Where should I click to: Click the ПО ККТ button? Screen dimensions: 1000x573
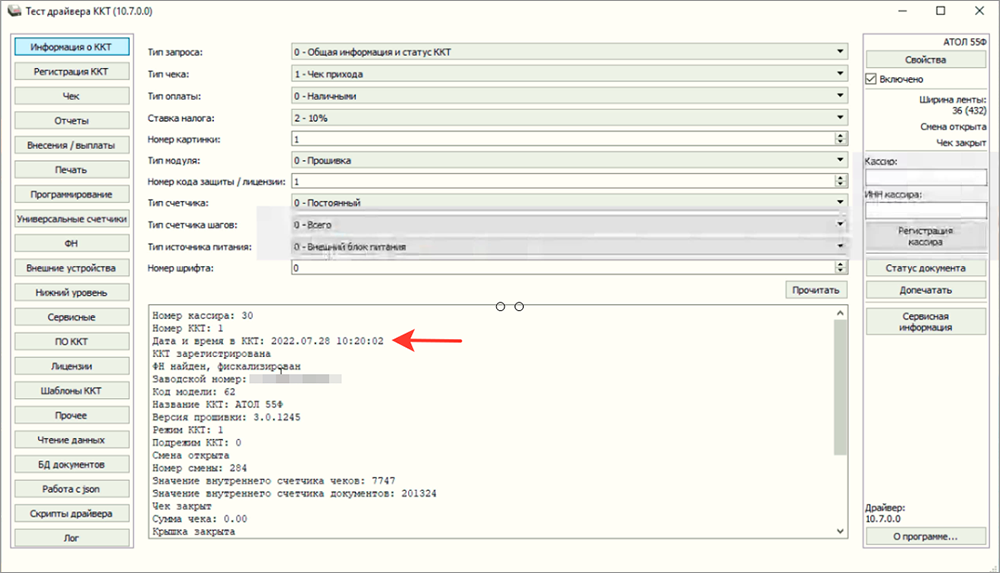pyautogui.click(x=71, y=342)
